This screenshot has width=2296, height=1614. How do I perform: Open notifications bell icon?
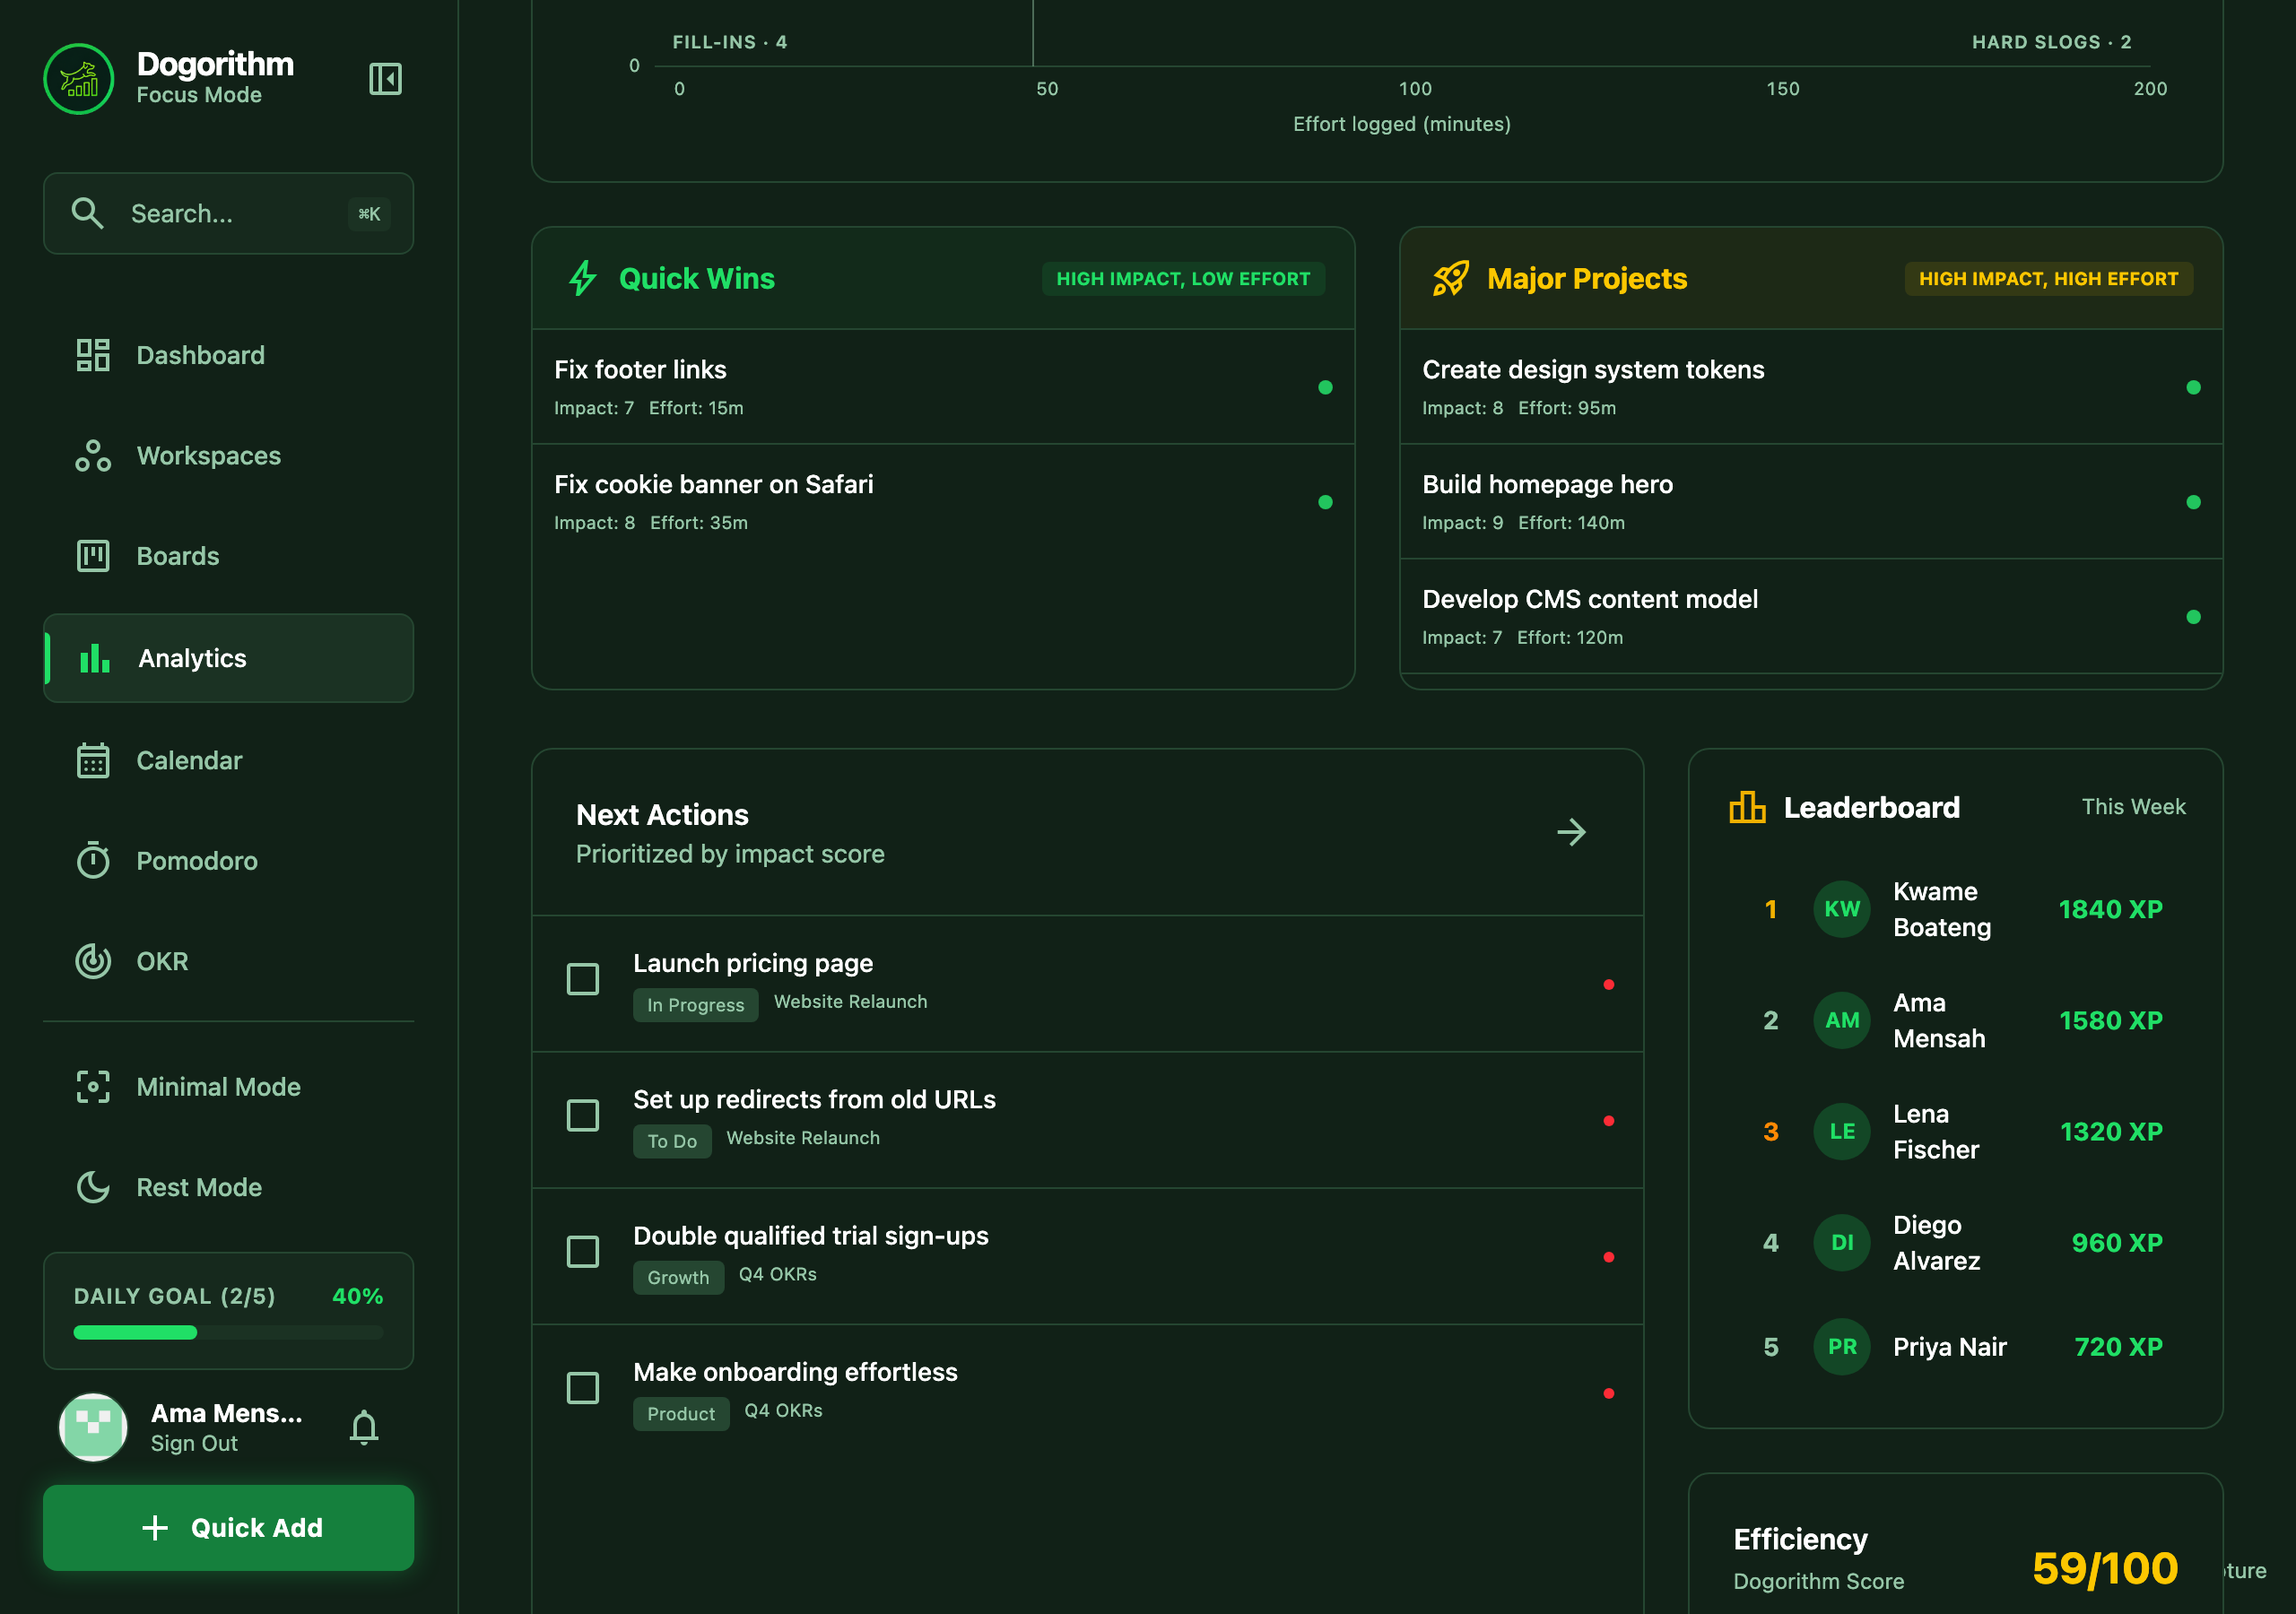click(x=364, y=1427)
